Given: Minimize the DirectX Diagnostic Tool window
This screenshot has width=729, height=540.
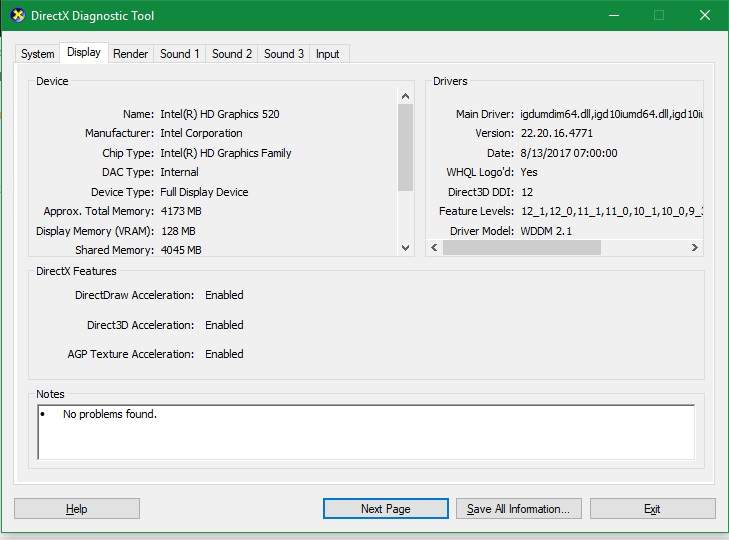Looking at the screenshot, I should pos(614,15).
